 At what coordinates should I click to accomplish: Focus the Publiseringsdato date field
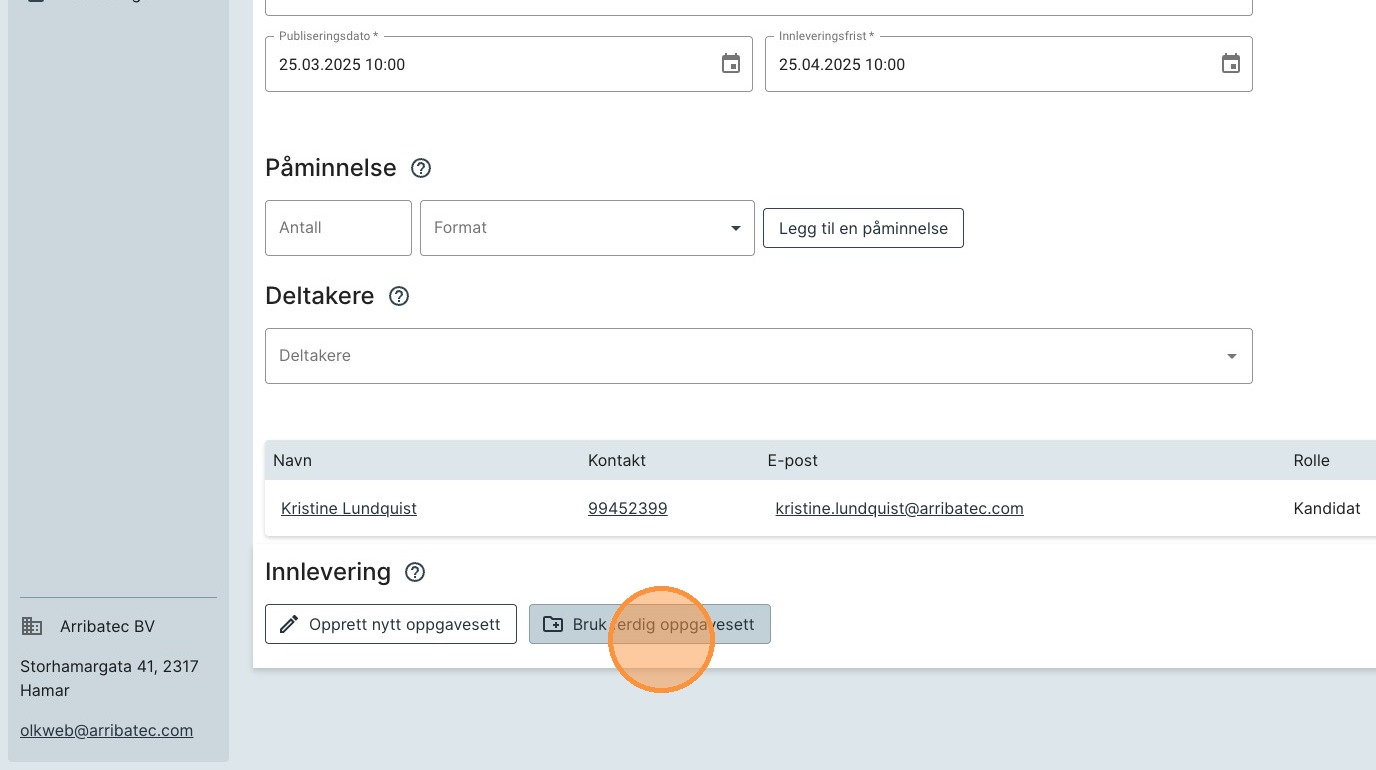click(x=490, y=65)
